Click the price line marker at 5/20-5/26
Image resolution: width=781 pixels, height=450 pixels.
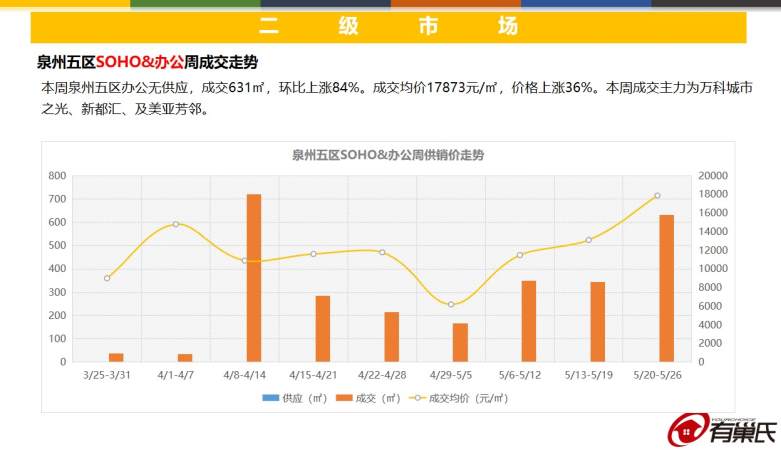(657, 196)
